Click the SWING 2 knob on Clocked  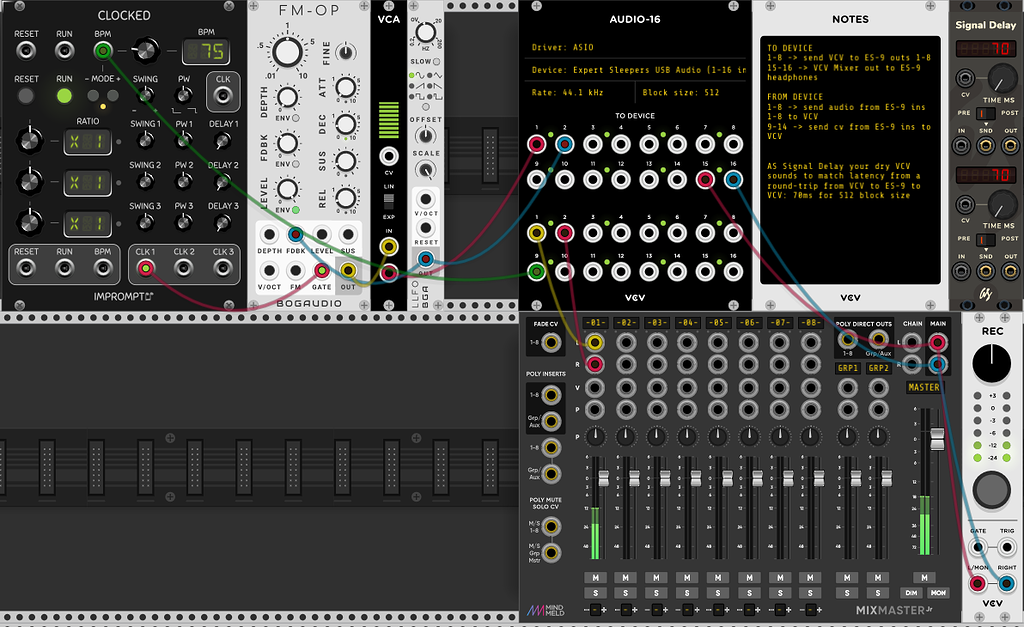(x=145, y=182)
